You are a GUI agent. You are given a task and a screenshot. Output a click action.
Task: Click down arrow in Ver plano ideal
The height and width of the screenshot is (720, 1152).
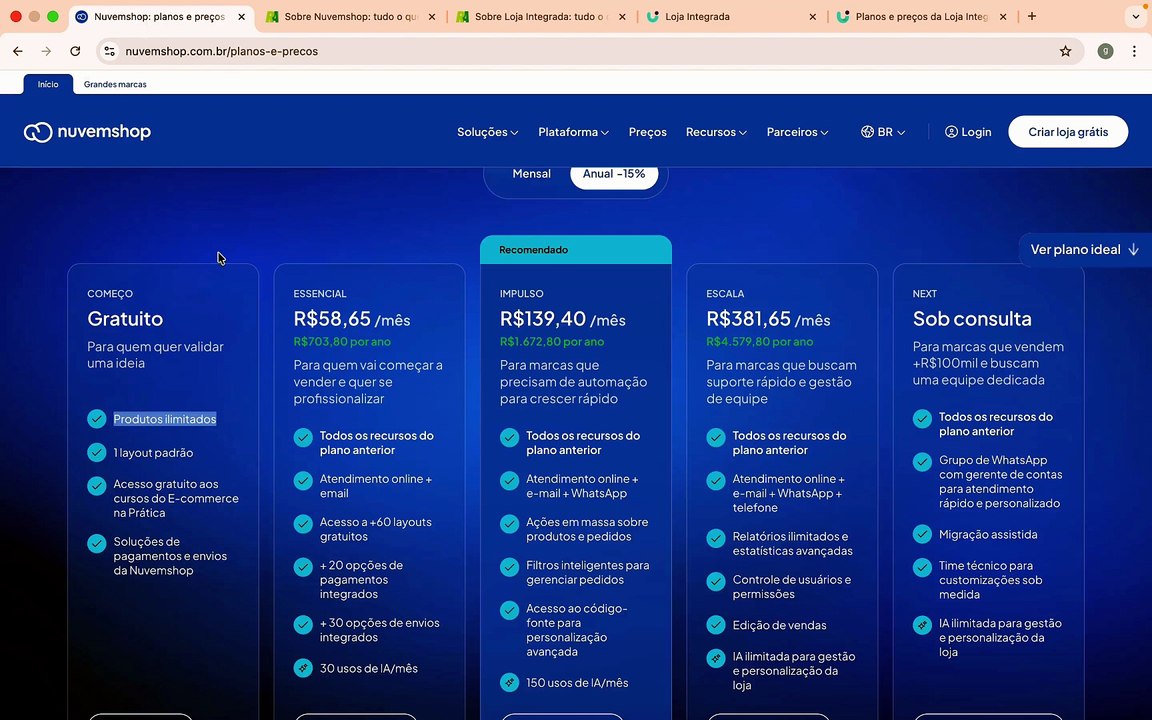[x=1134, y=250]
